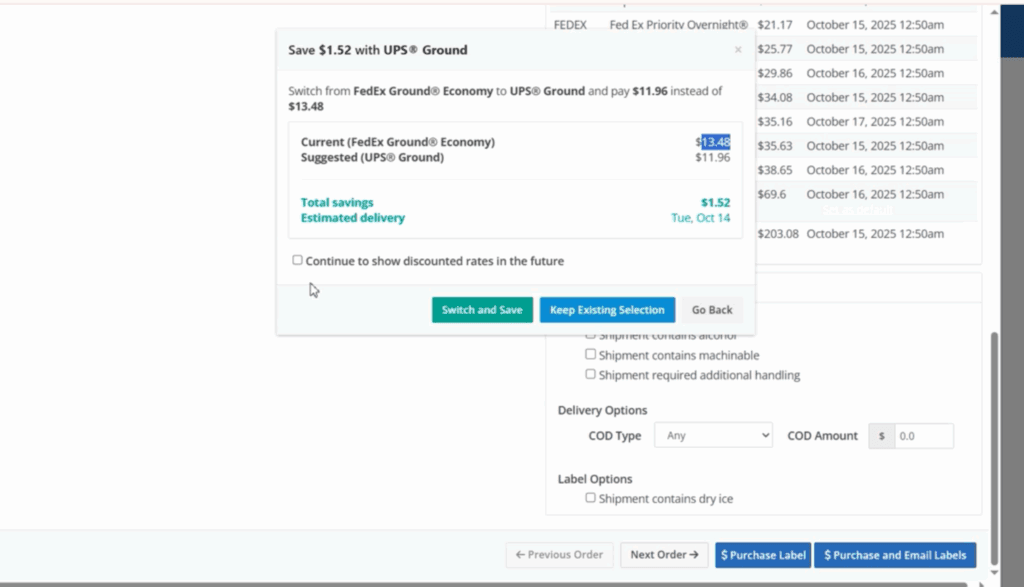Image resolution: width=1024 pixels, height=587 pixels.
Task: Tick Shipment required additional handling
Action: coord(591,374)
